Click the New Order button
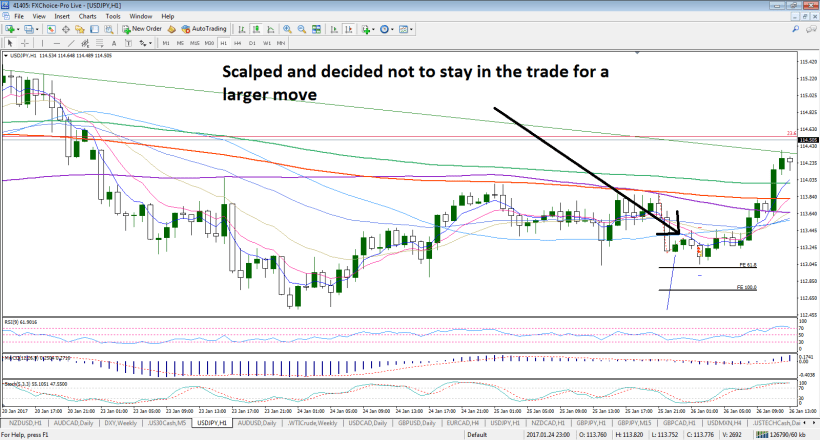820x440 pixels. 142,29
